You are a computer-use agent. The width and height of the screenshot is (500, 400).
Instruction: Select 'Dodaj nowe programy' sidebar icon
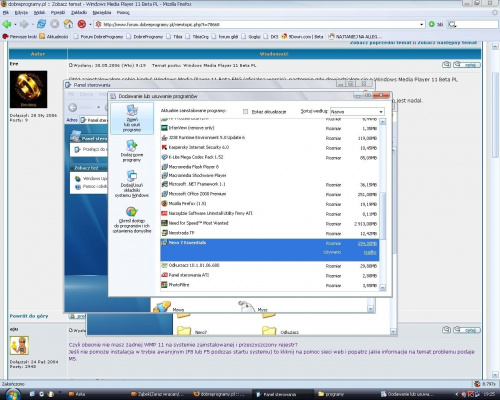(132, 151)
